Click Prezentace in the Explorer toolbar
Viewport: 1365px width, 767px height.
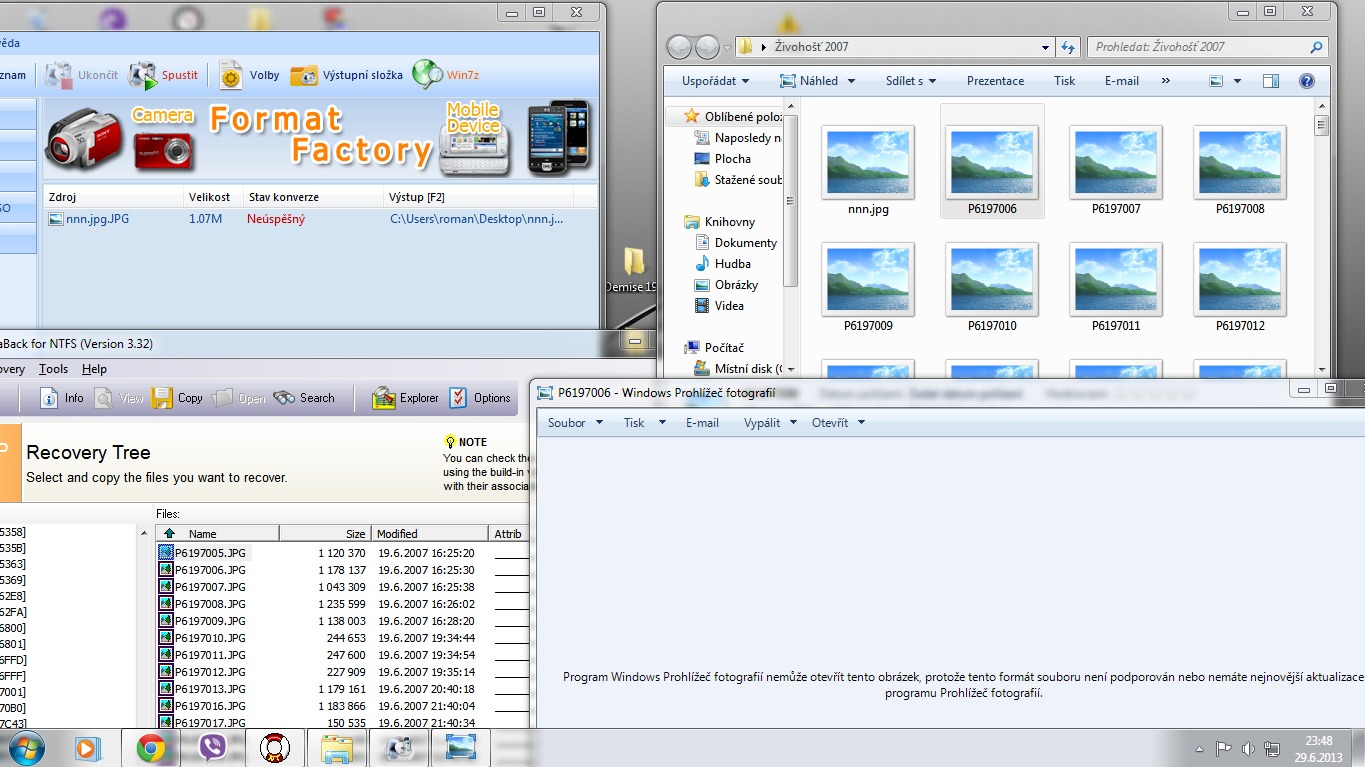click(x=995, y=81)
